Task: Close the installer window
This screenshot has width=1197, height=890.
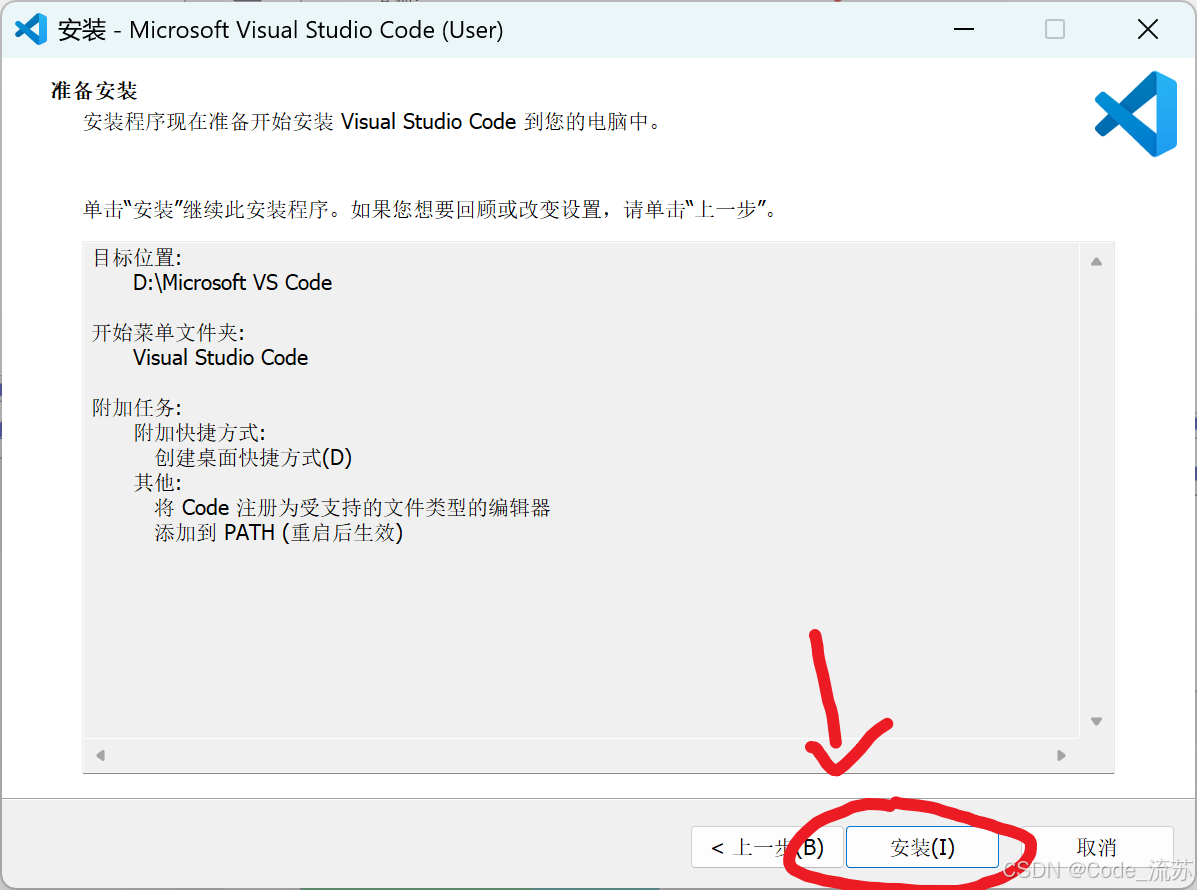Action: (x=1147, y=30)
